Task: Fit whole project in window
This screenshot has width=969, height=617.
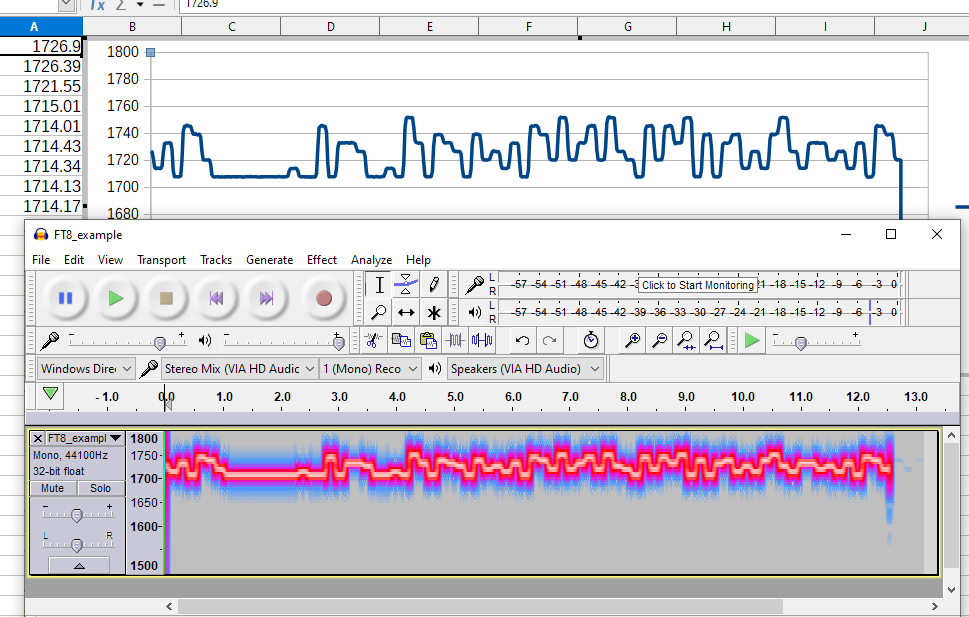Action: 714,340
